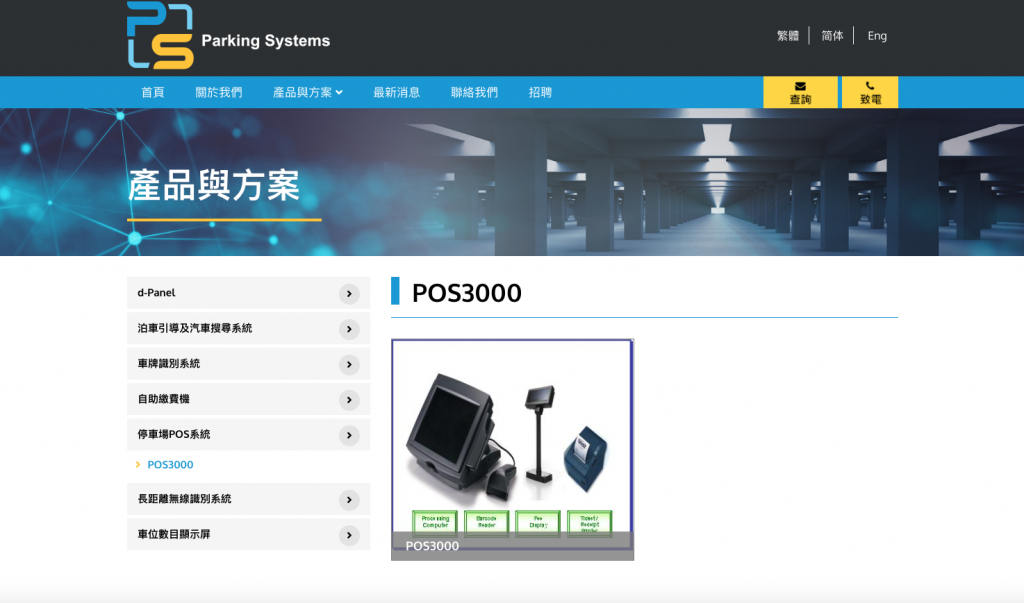
Task: Switch language to Eng
Action: tap(877, 36)
